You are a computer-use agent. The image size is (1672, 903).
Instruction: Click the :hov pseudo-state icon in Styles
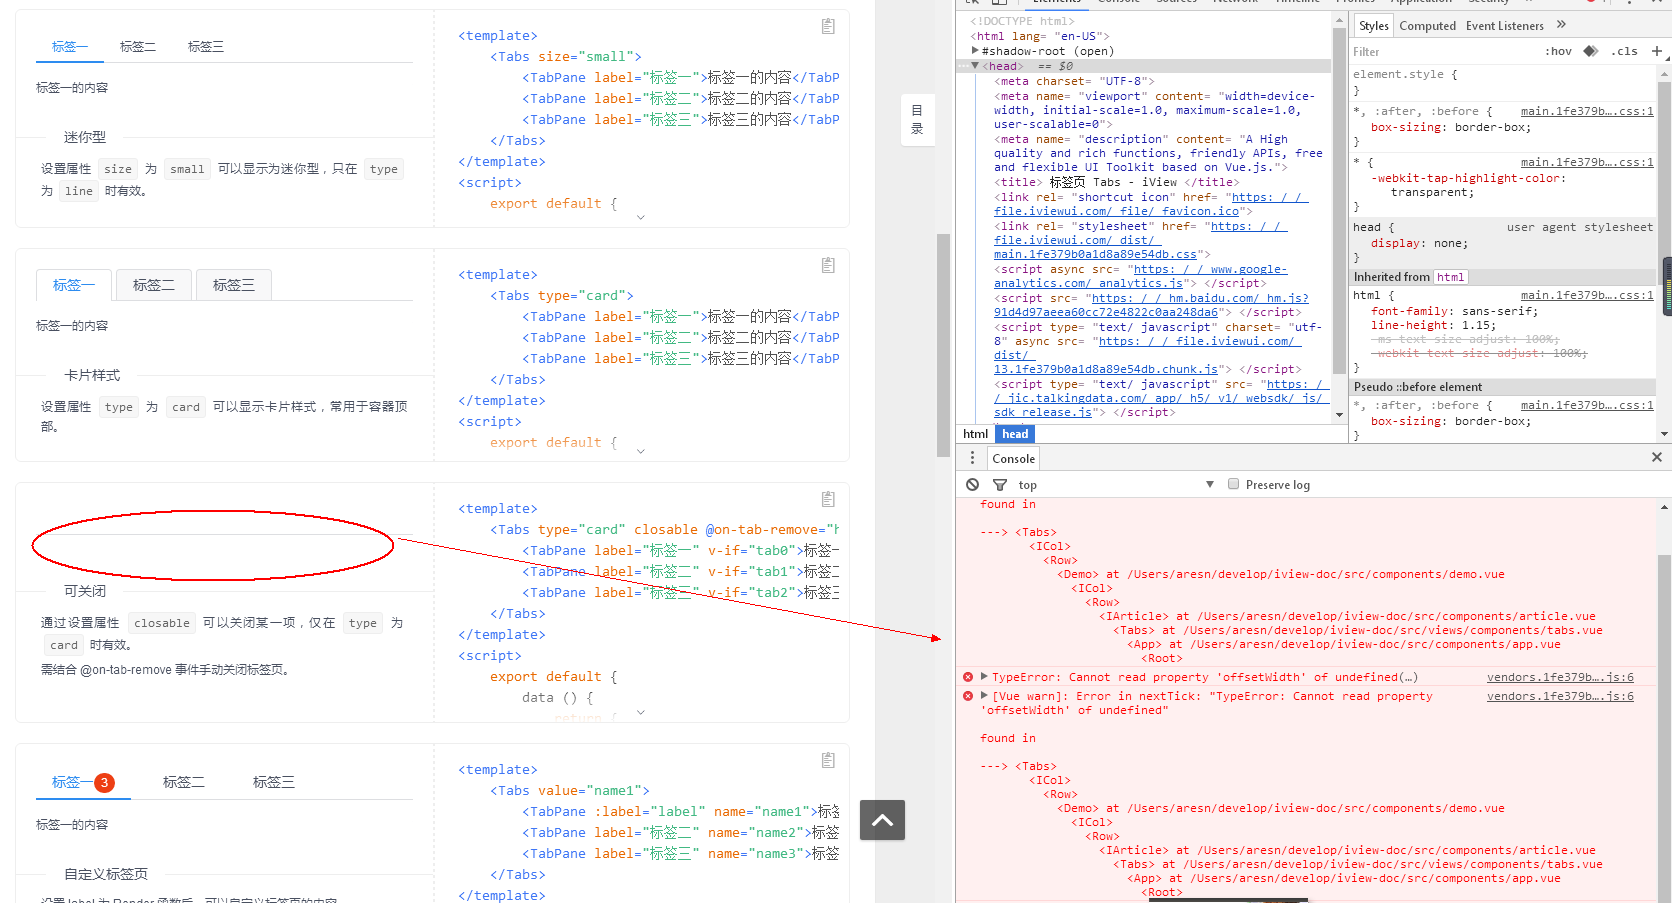click(x=1558, y=50)
